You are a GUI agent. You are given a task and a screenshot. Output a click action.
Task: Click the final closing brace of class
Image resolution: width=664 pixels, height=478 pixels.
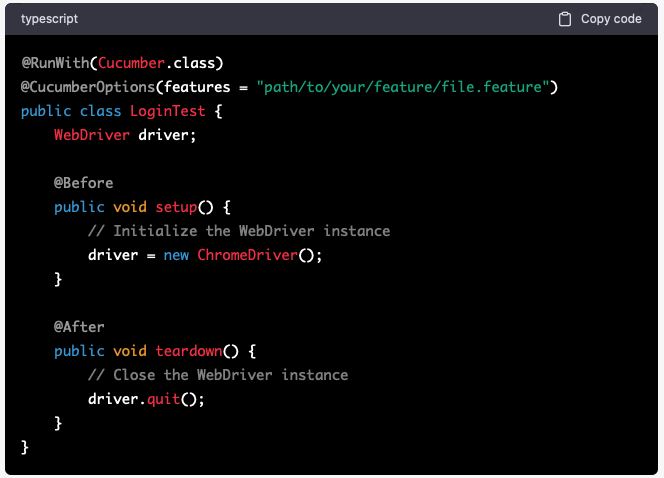(x=25, y=446)
